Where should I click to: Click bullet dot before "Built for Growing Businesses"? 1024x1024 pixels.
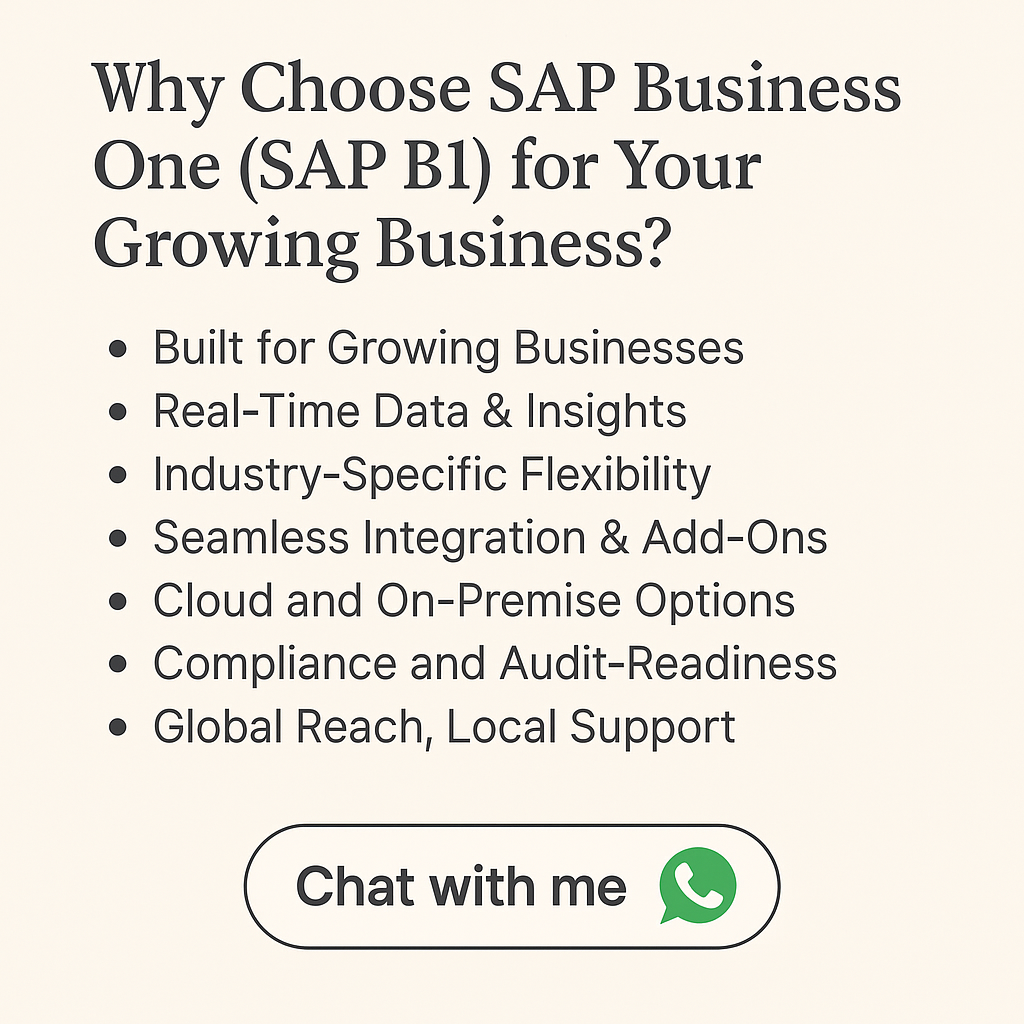coord(118,349)
